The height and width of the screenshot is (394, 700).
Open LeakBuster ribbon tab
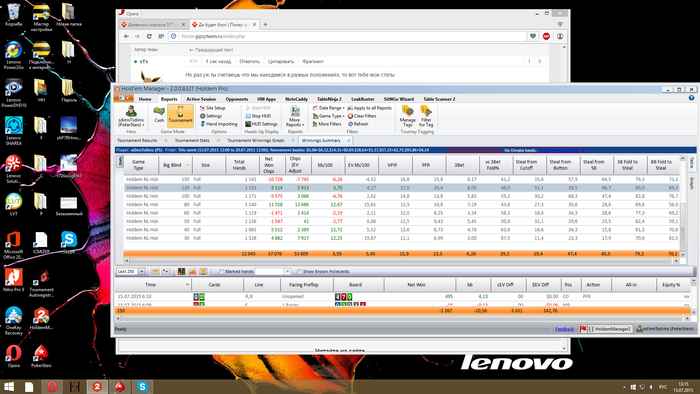(x=362, y=99)
